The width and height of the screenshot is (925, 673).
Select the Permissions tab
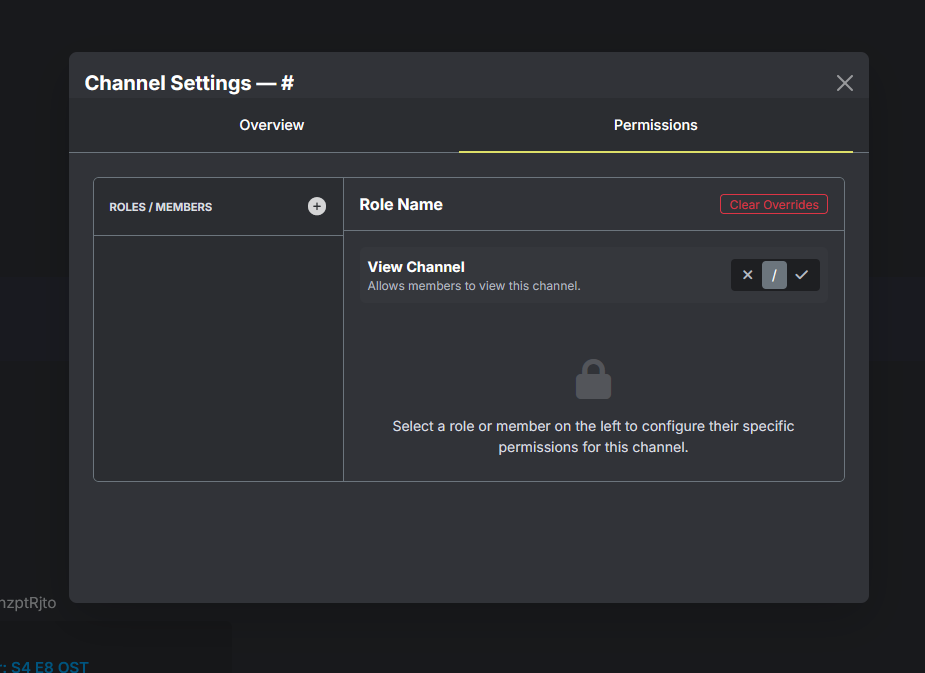(x=655, y=125)
